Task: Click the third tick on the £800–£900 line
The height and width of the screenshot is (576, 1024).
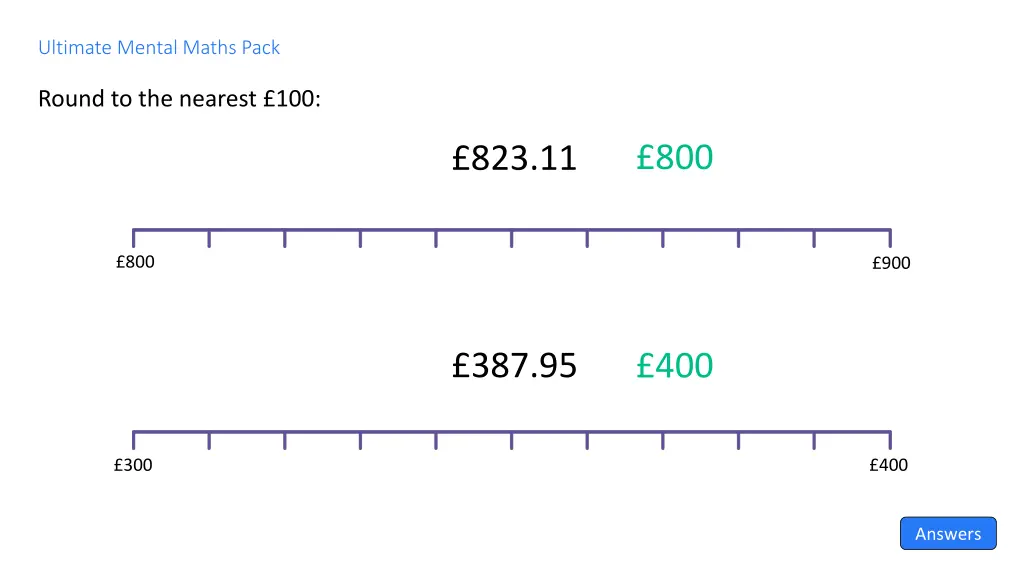Action: point(285,238)
